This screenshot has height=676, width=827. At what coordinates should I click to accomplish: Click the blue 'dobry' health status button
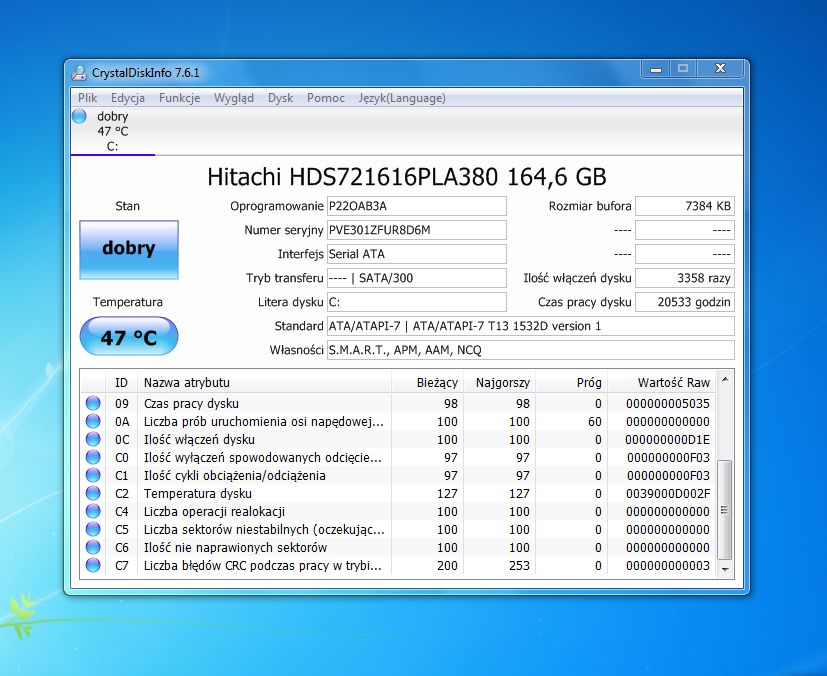pos(129,249)
